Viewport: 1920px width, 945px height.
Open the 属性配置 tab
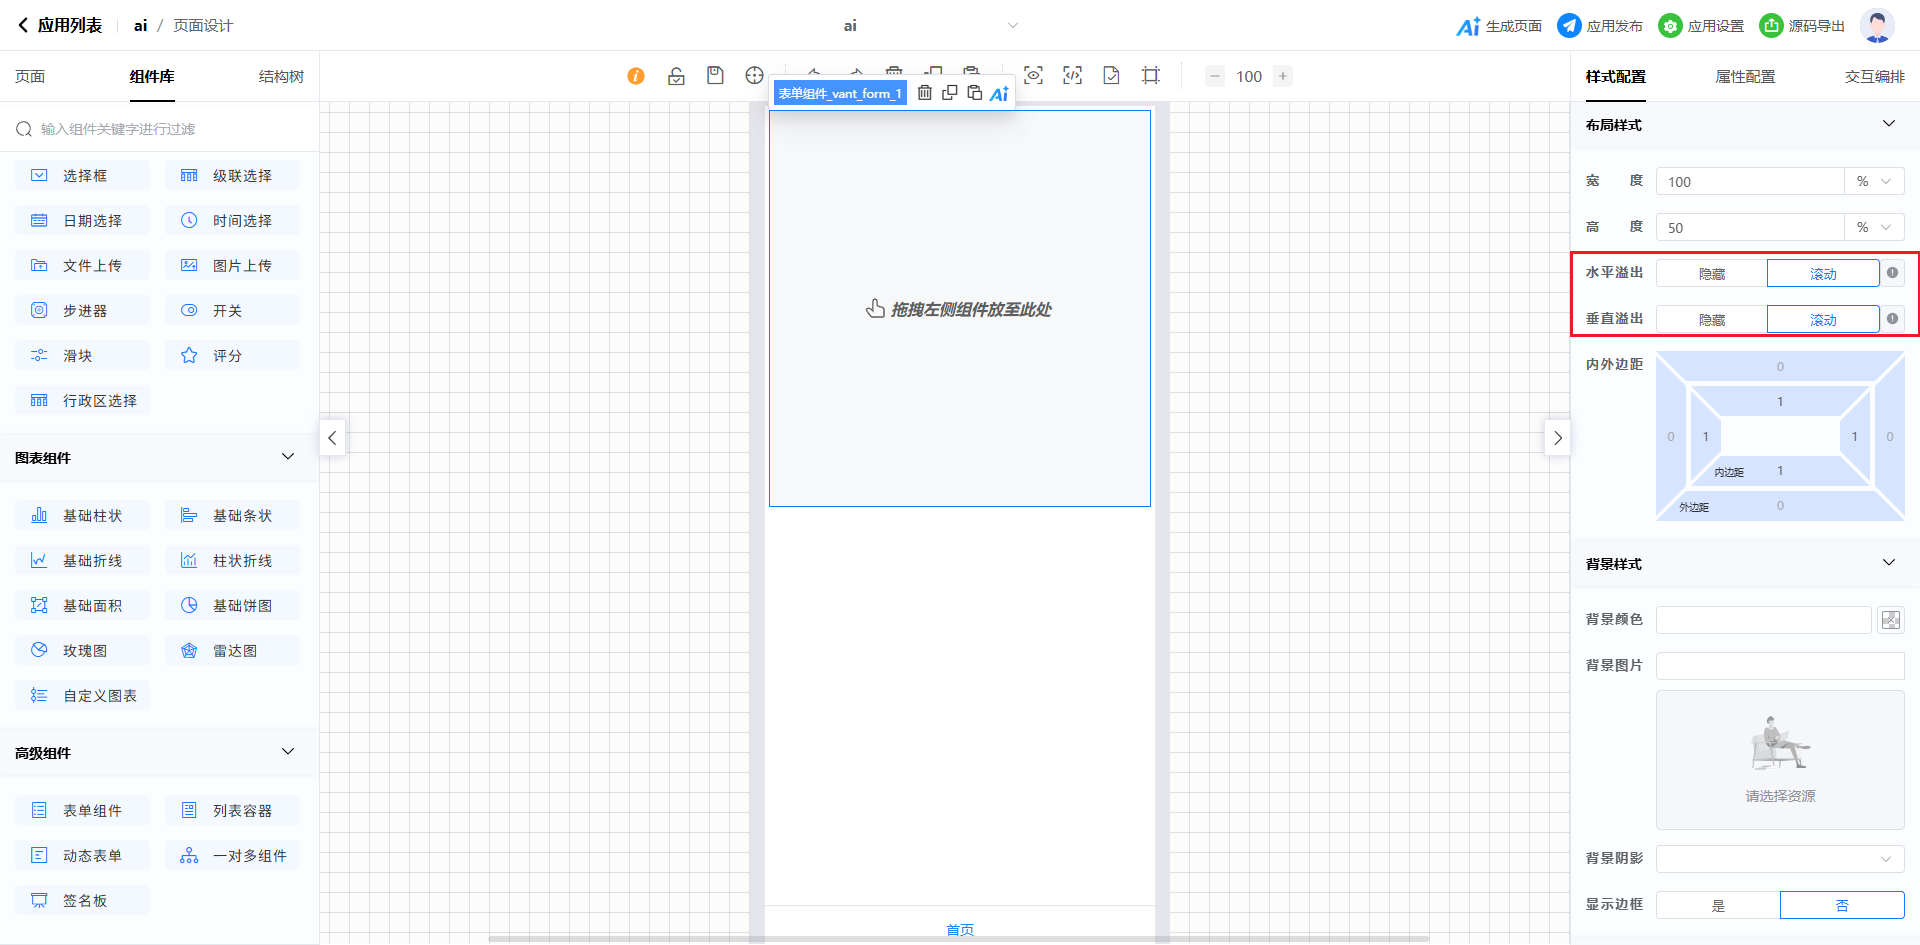tap(1745, 77)
